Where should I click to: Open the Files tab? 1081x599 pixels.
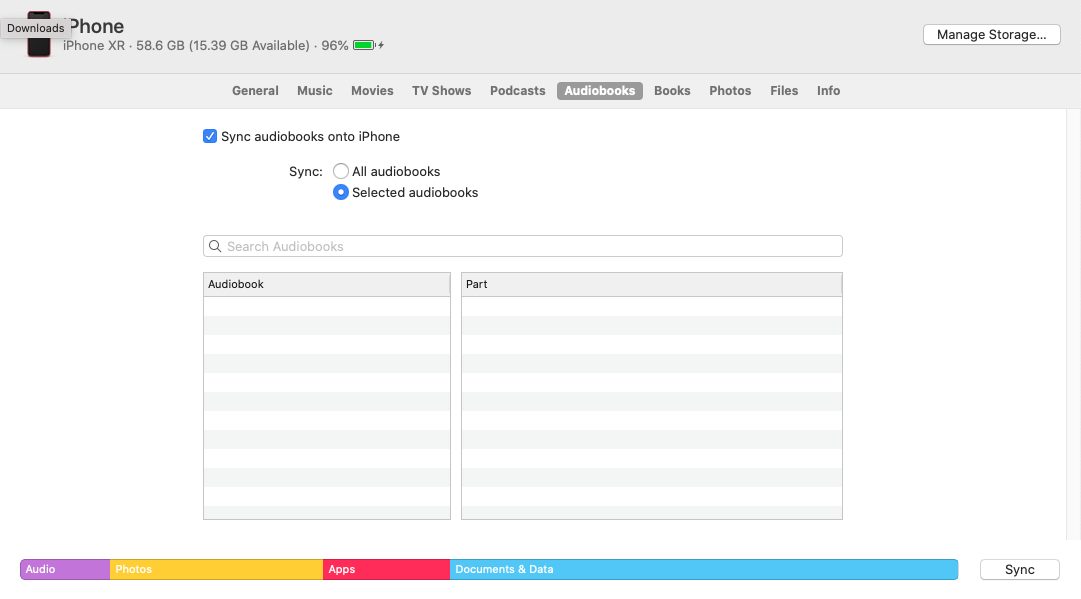pos(784,91)
